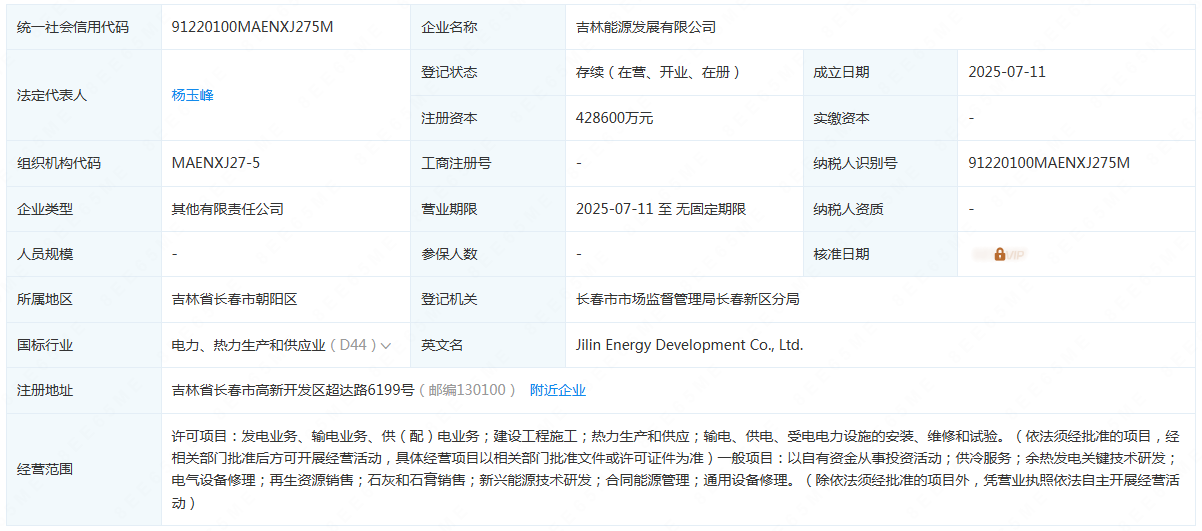Click the postal code 邮编130100
Screen dimensions: 1202x531
(x=467, y=390)
